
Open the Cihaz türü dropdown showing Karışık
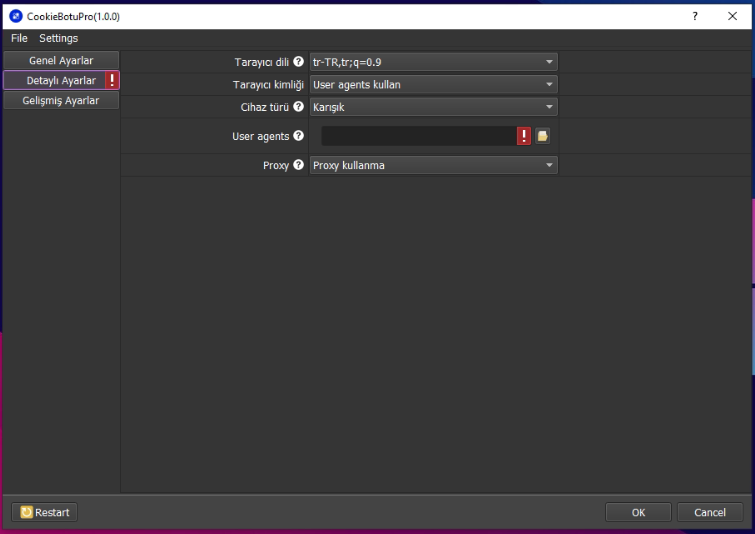pyautogui.click(x=433, y=107)
